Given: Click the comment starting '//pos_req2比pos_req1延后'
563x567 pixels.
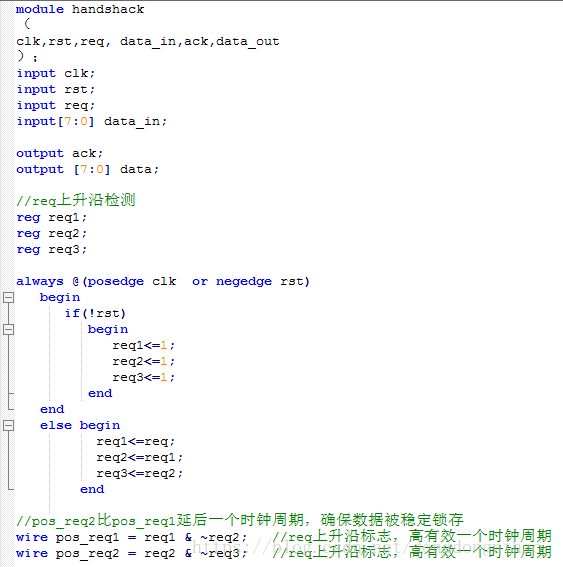Looking at the screenshot, I should [x=240, y=520].
